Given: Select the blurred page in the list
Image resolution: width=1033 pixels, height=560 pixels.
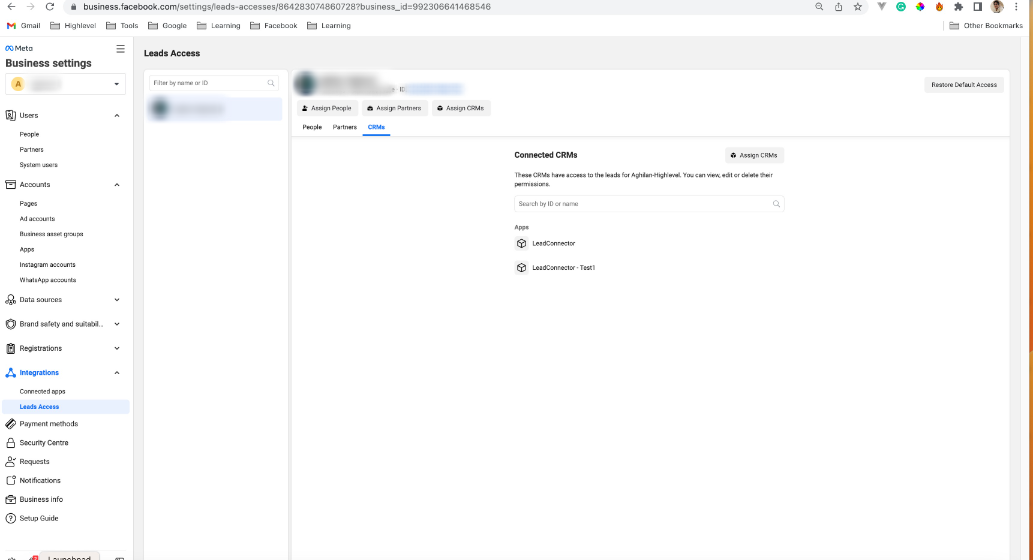Looking at the screenshot, I should click(x=215, y=109).
